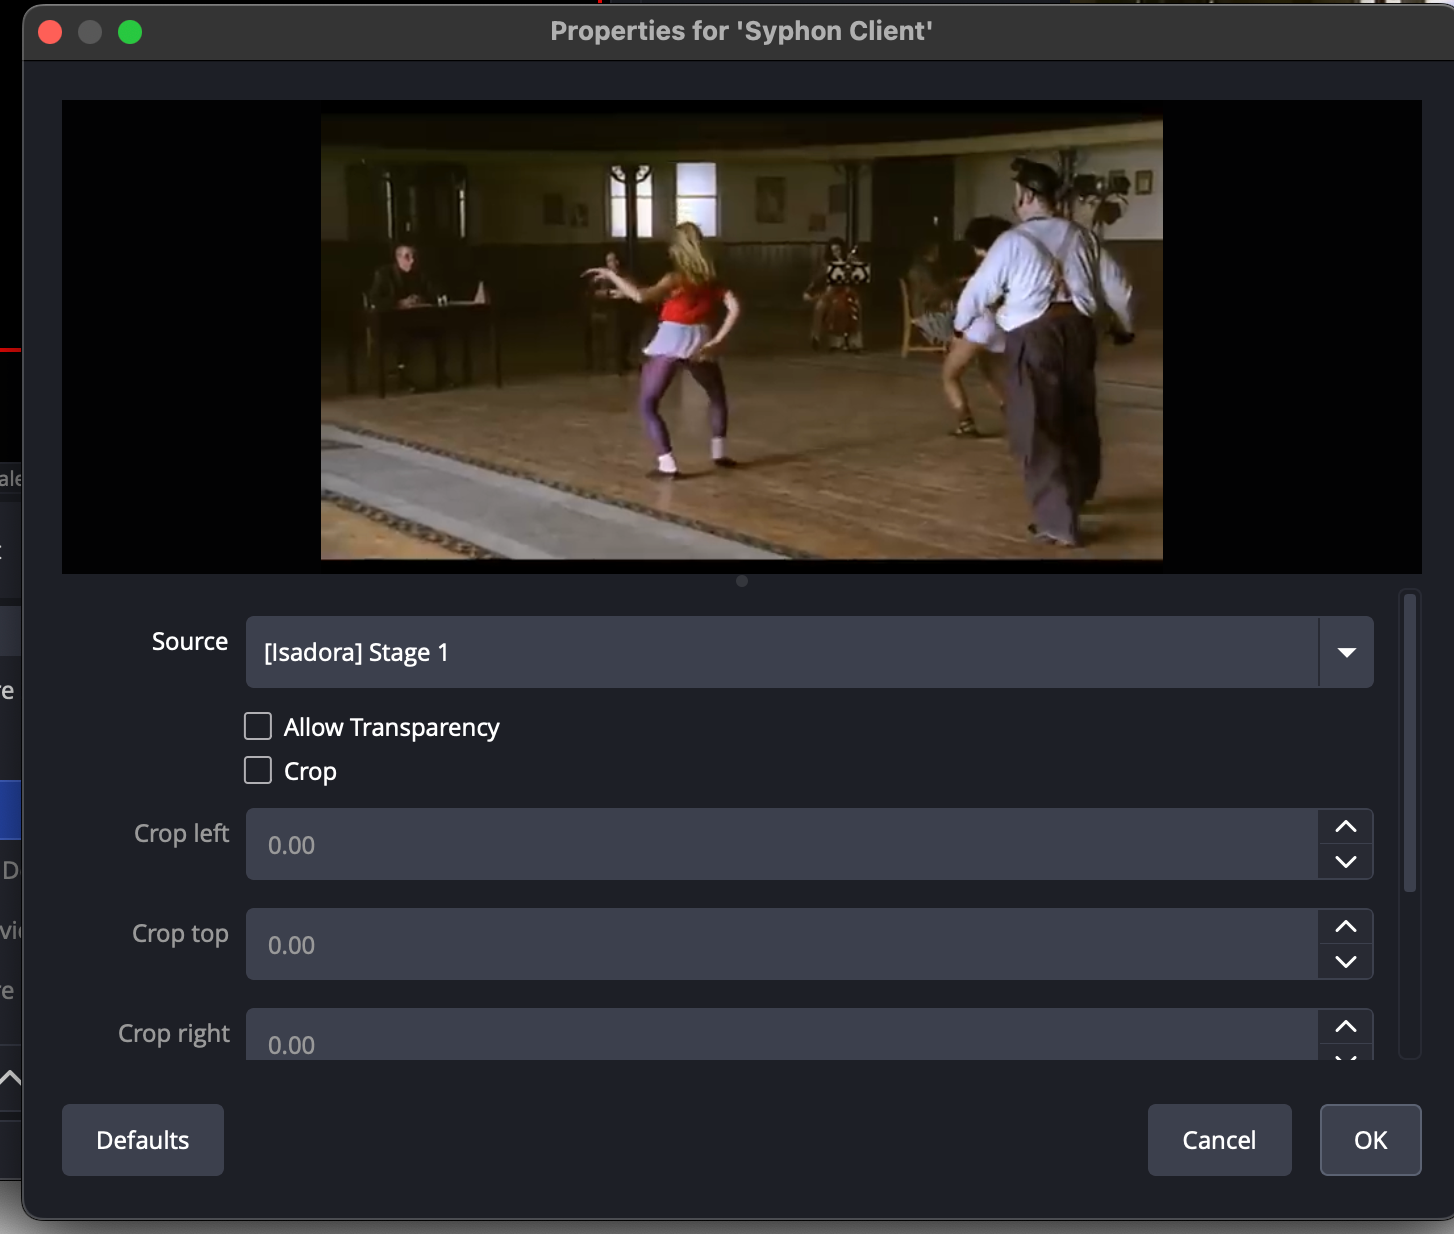
Task: Click the green zoom window button
Action: click(130, 32)
